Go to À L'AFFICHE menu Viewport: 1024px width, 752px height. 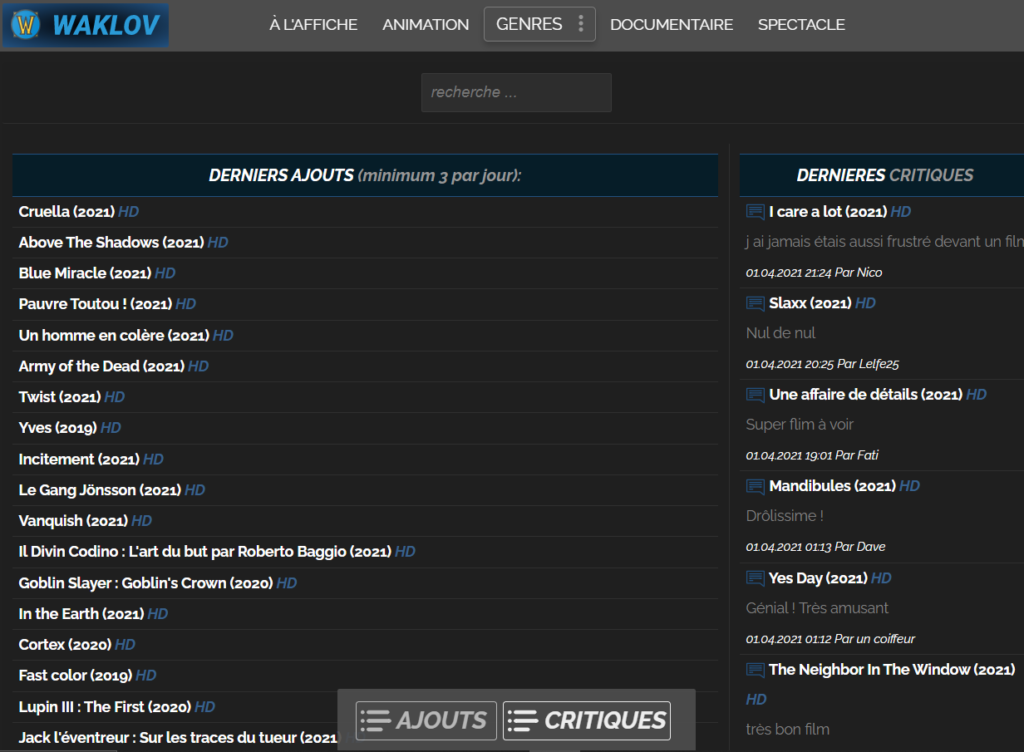click(x=313, y=25)
